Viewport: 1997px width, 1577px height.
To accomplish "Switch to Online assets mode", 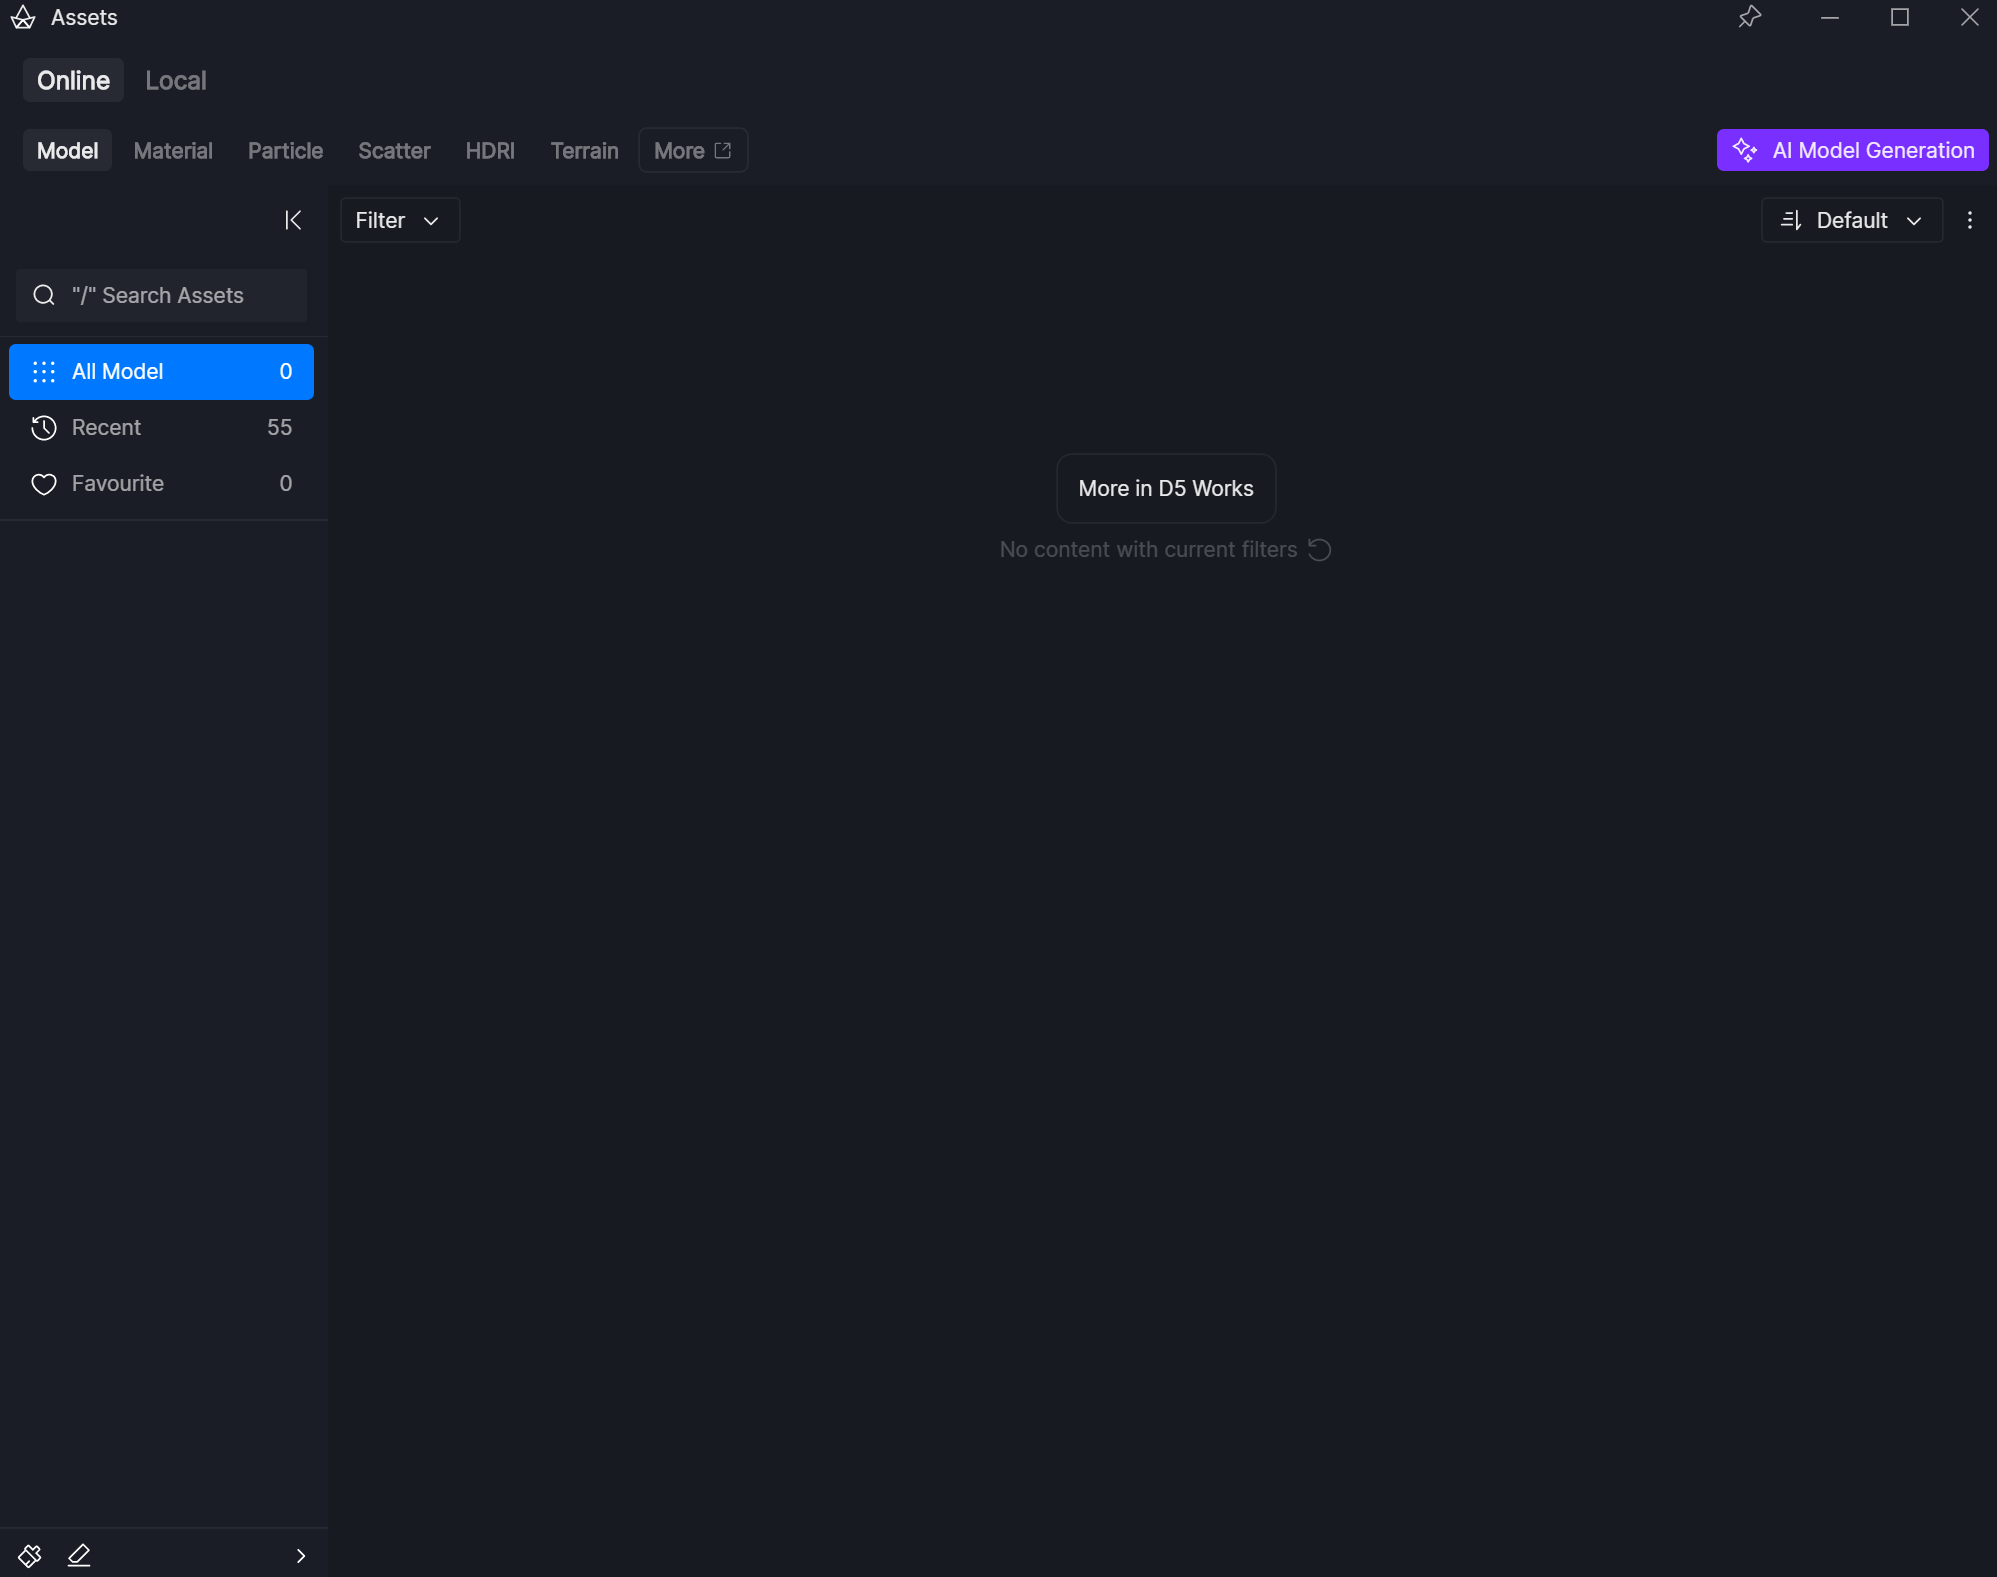I will pyautogui.click(x=73, y=81).
